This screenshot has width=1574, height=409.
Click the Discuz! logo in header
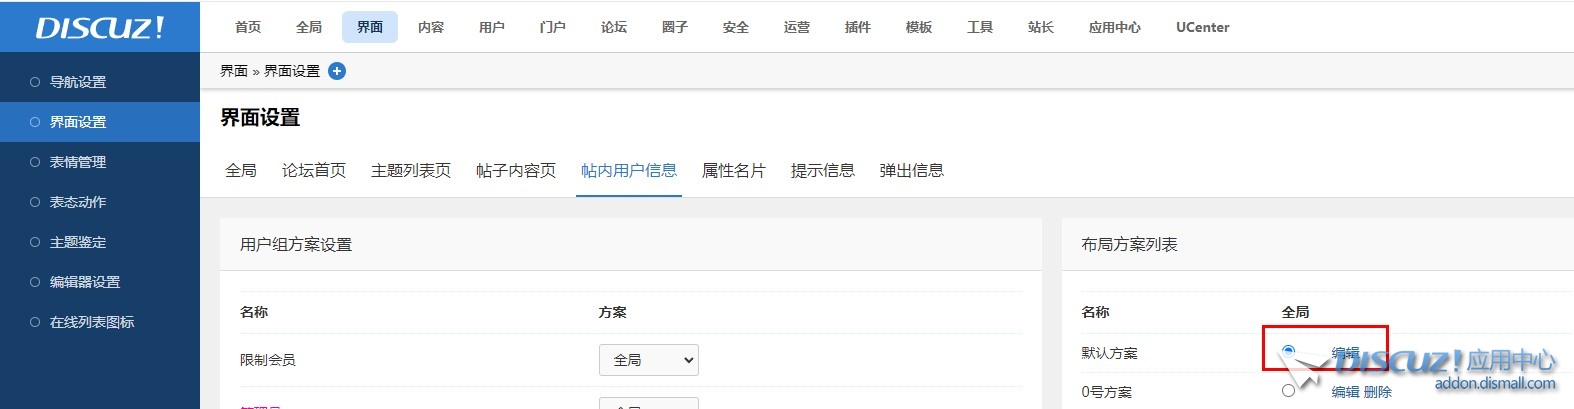click(x=100, y=27)
